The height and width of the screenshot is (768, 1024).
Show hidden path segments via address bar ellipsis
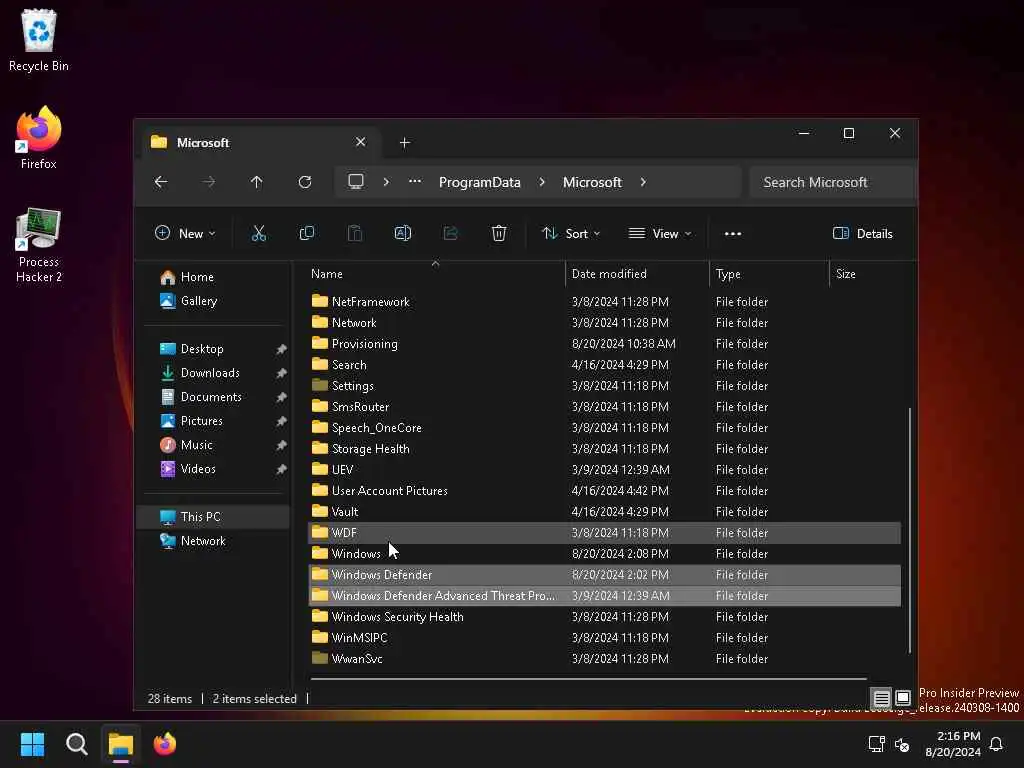click(415, 182)
